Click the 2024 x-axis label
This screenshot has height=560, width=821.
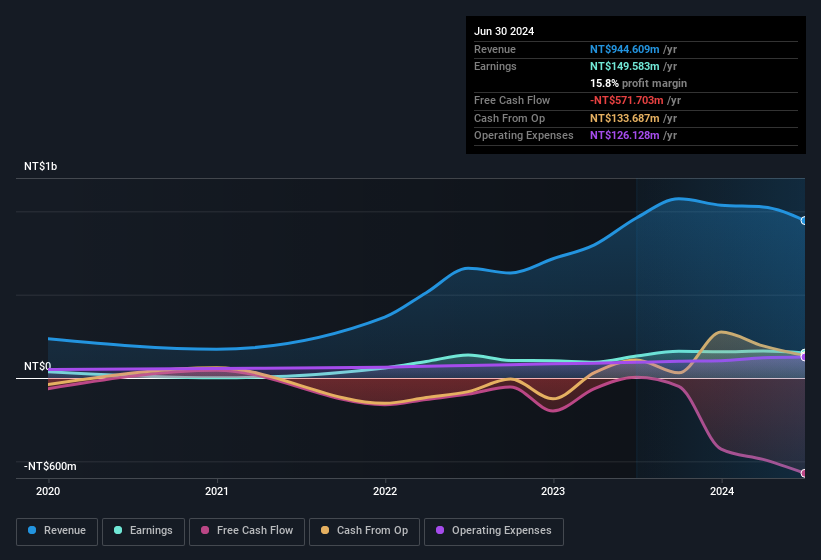point(722,491)
